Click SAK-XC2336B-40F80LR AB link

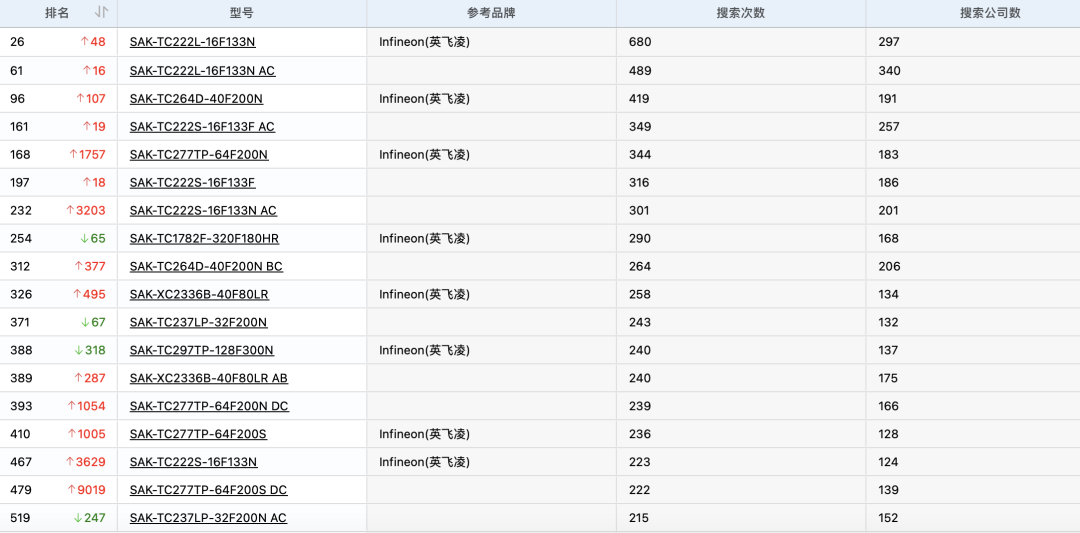pos(209,378)
